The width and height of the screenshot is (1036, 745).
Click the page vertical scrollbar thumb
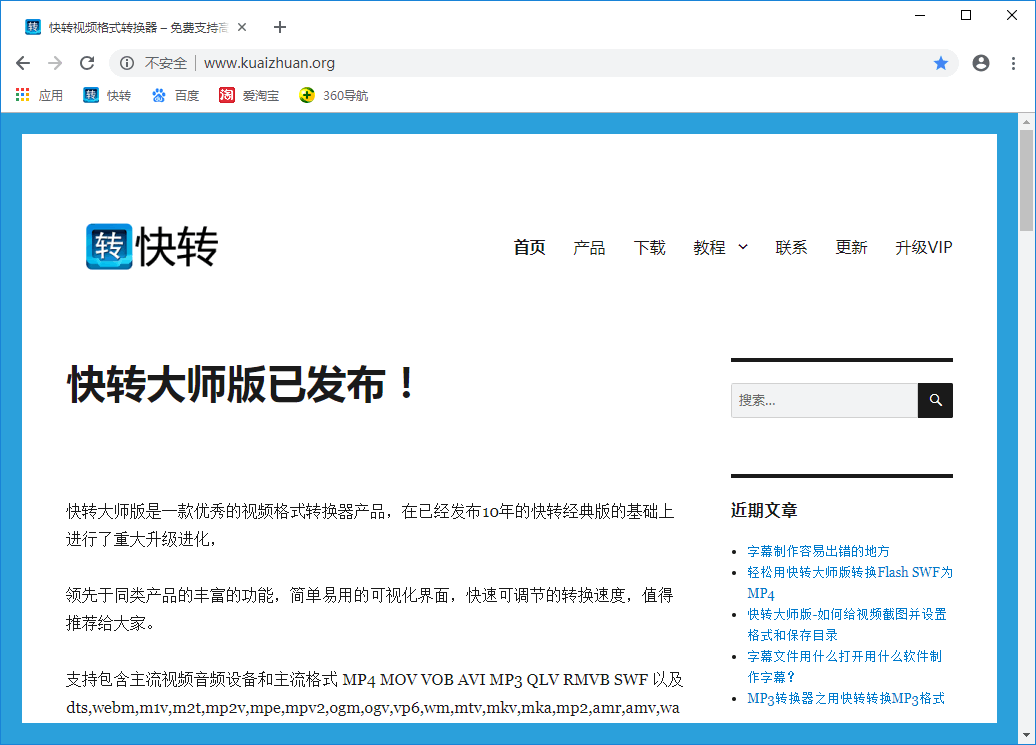(1026, 180)
